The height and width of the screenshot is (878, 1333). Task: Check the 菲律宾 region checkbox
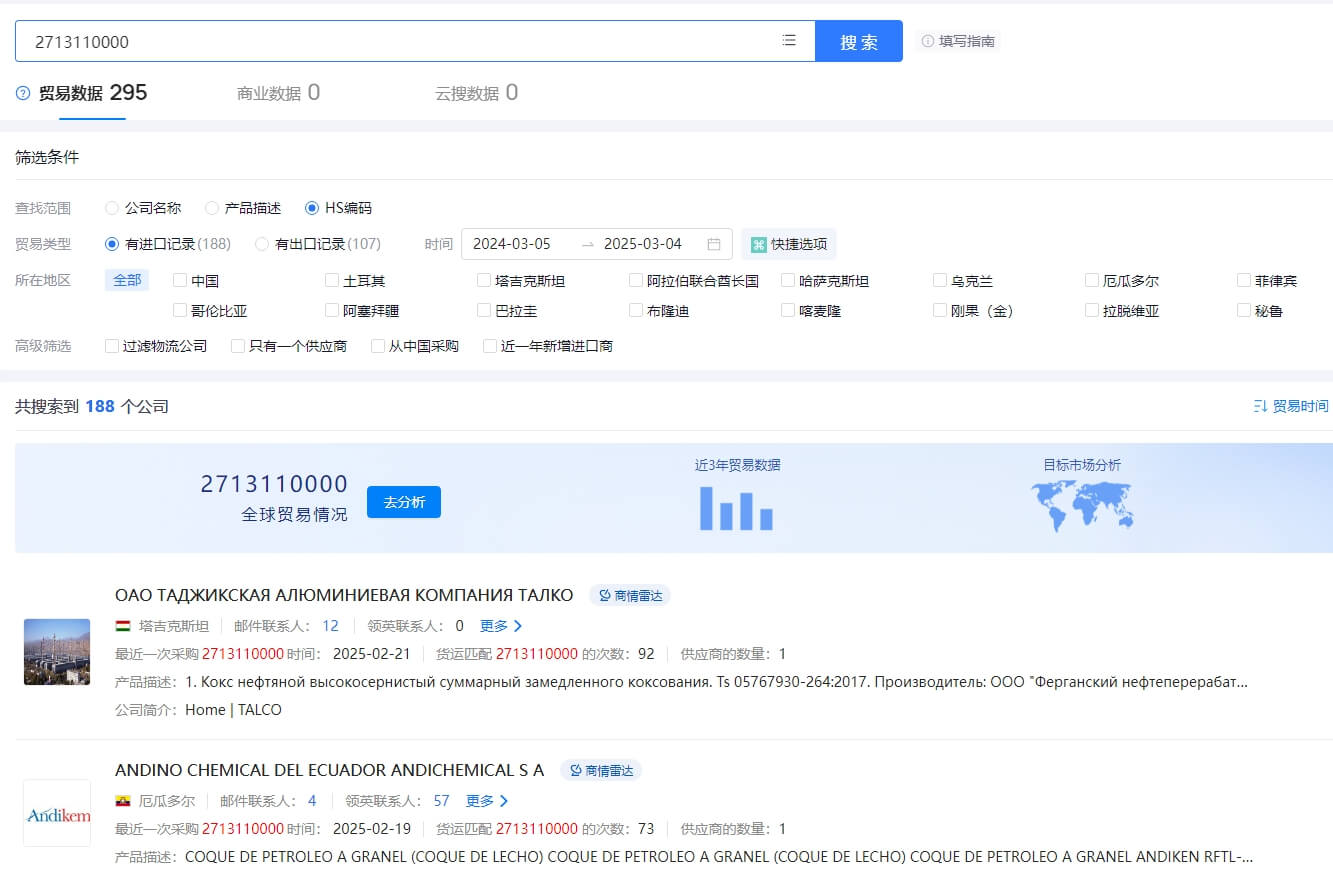click(1244, 281)
